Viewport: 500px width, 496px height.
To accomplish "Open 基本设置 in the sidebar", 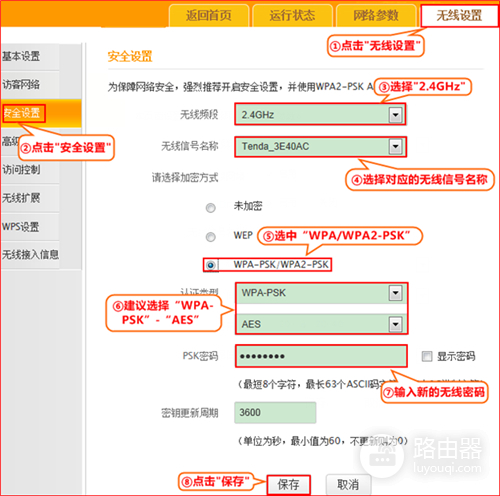I will tap(30, 56).
